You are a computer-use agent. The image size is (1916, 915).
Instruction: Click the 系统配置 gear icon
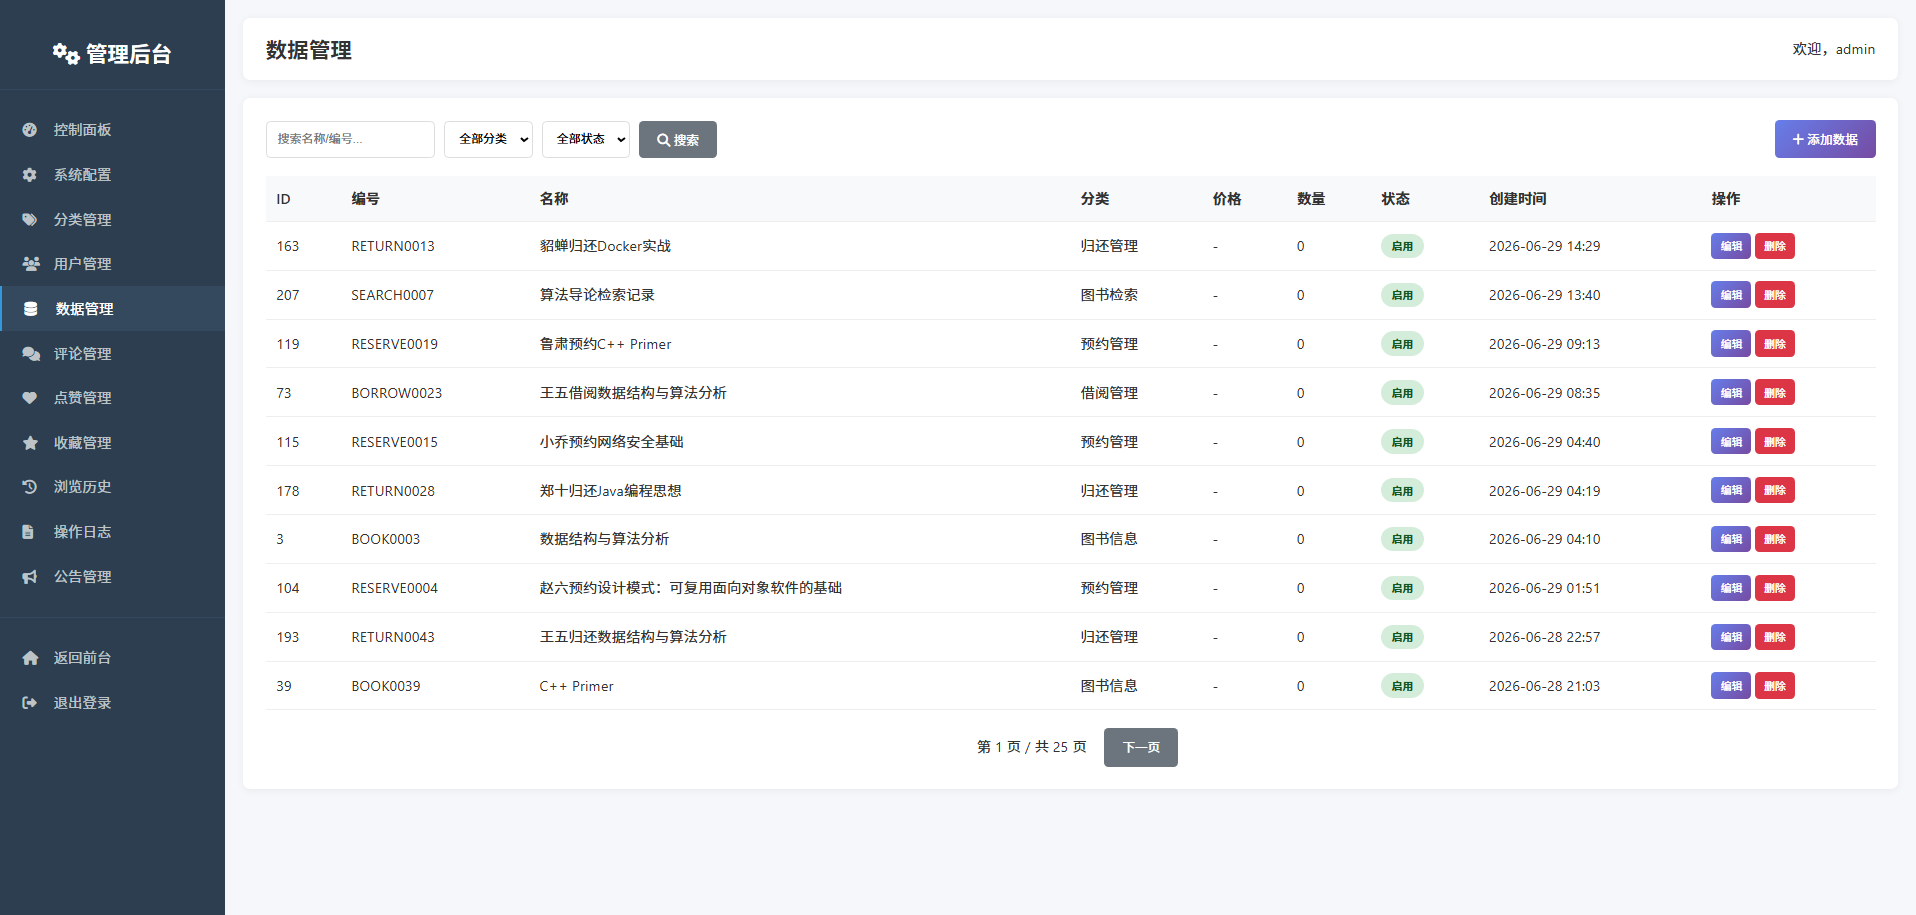coord(30,175)
